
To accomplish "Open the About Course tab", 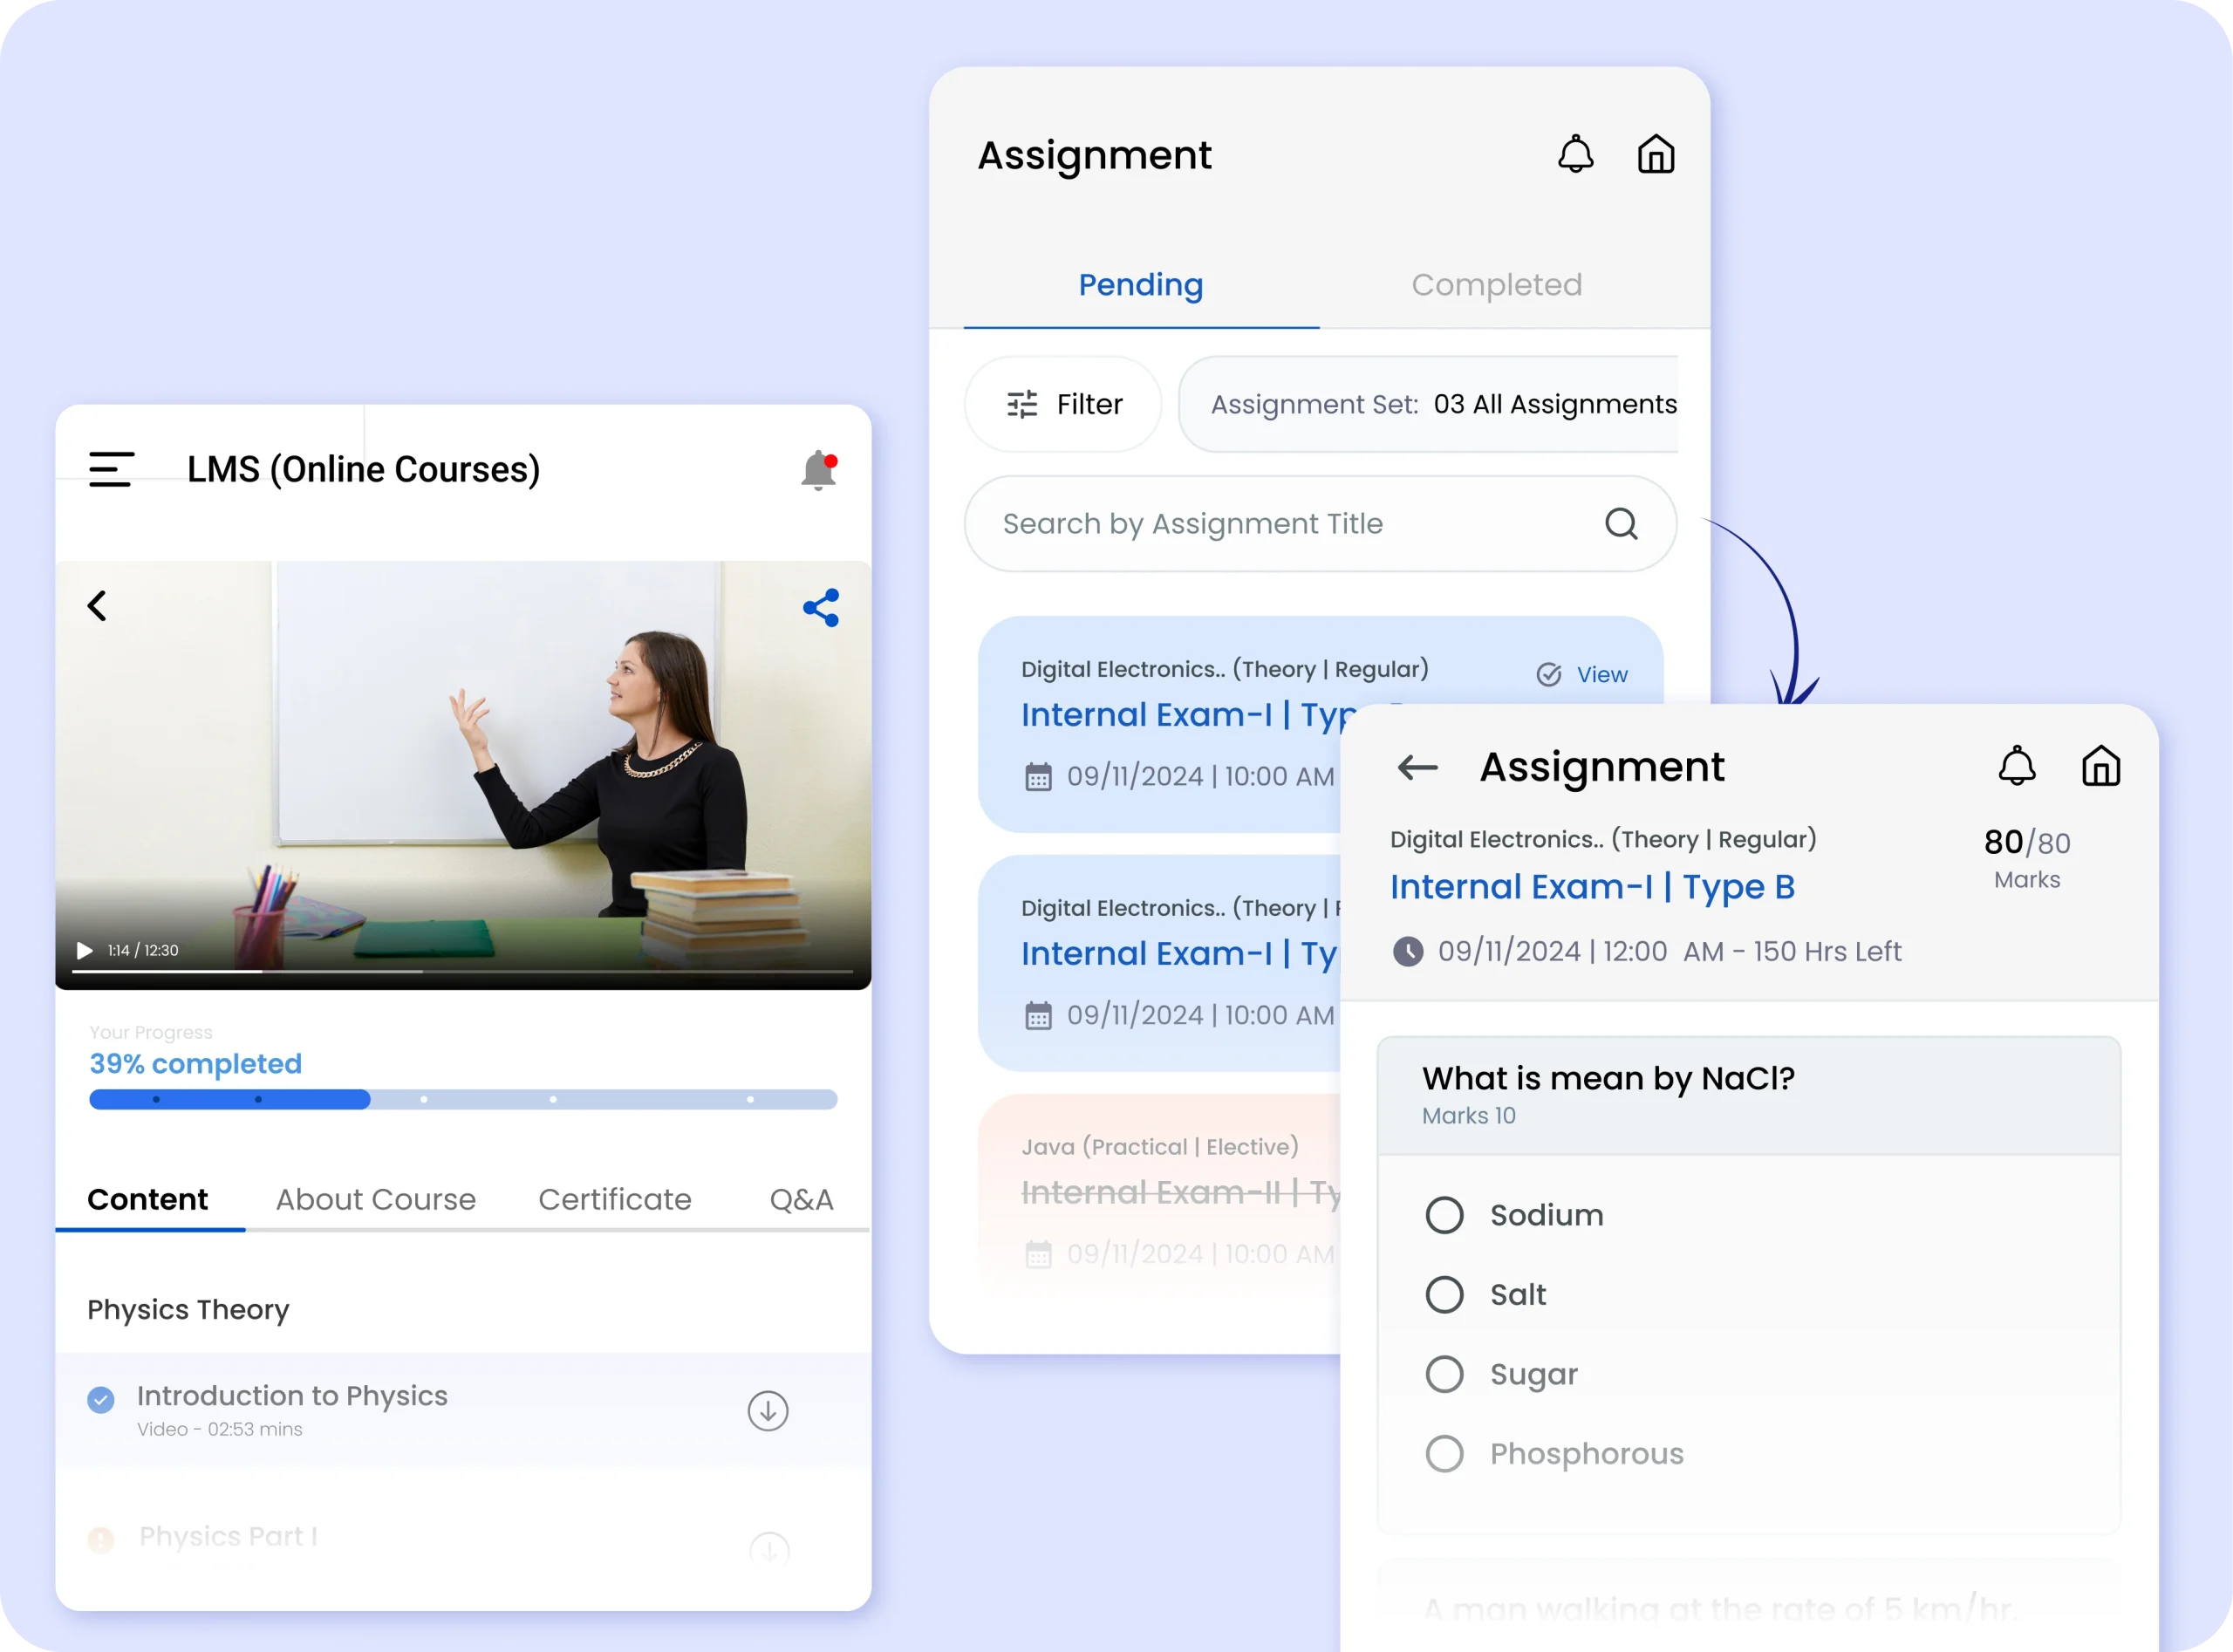I will pyautogui.click(x=375, y=1199).
